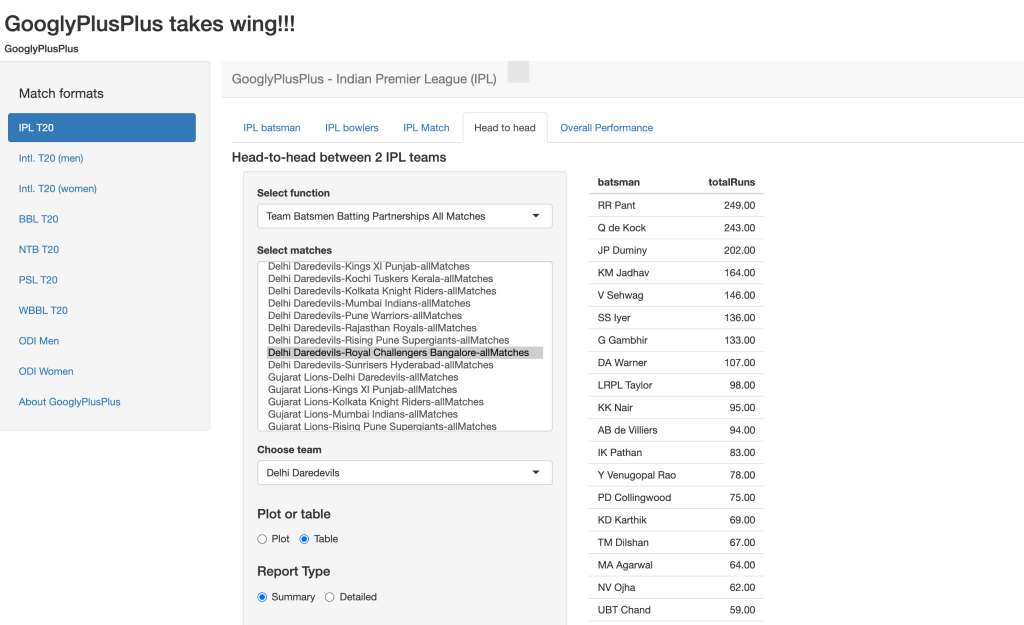This screenshot has width=1024, height=625.
Task: Expand the Choose team dropdown
Action: [x=404, y=472]
